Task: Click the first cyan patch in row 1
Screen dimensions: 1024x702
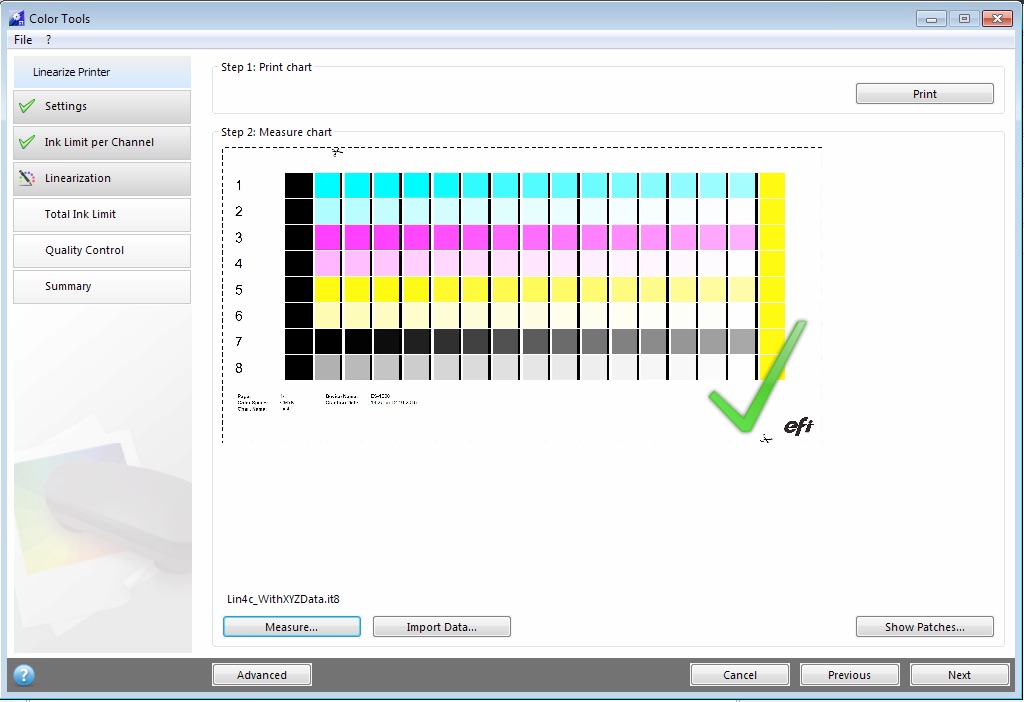Action: click(x=328, y=185)
